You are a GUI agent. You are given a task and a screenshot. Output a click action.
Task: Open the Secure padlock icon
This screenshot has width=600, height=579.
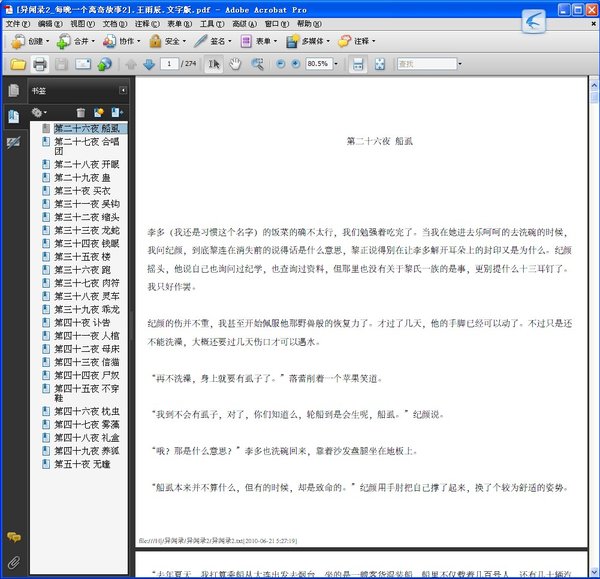pos(155,41)
